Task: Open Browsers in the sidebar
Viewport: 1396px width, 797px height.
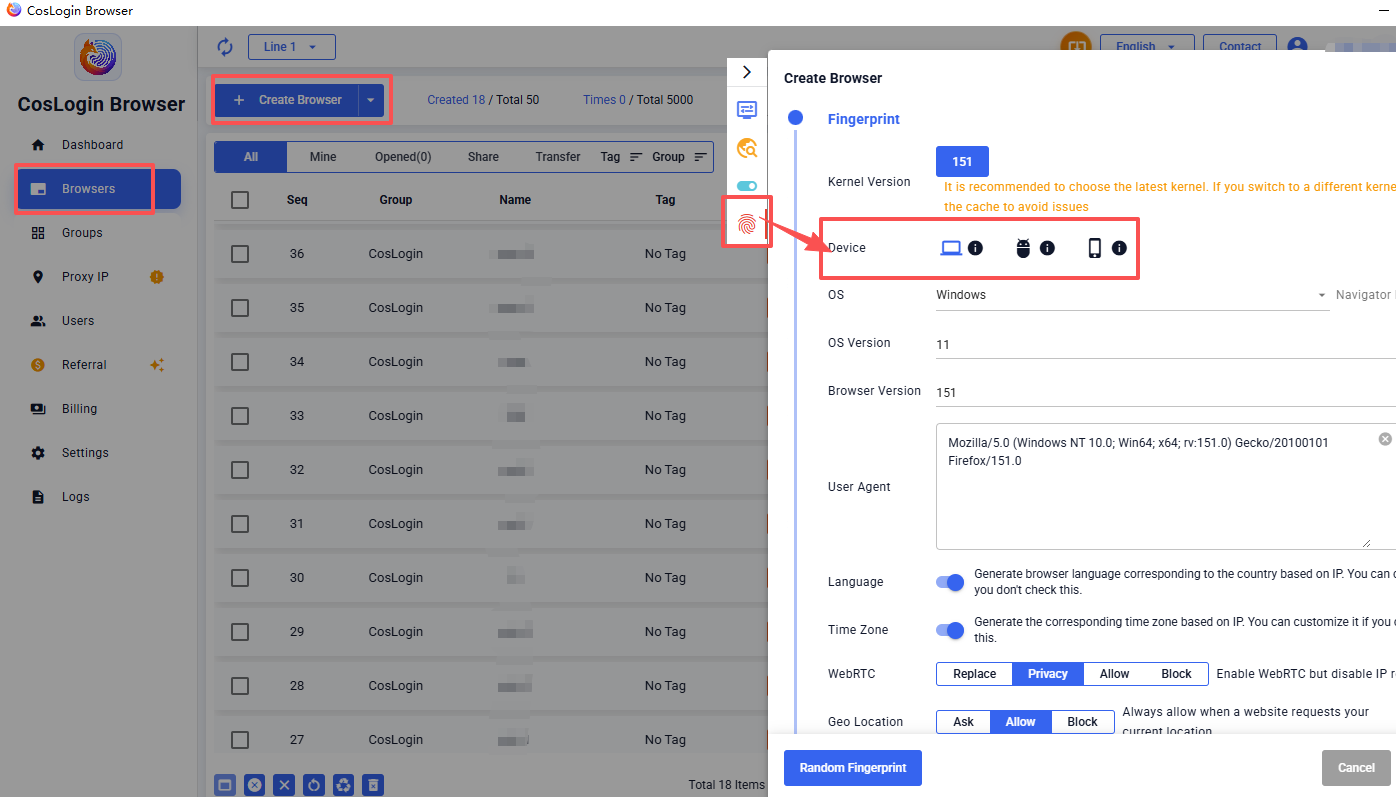Action: click(98, 189)
